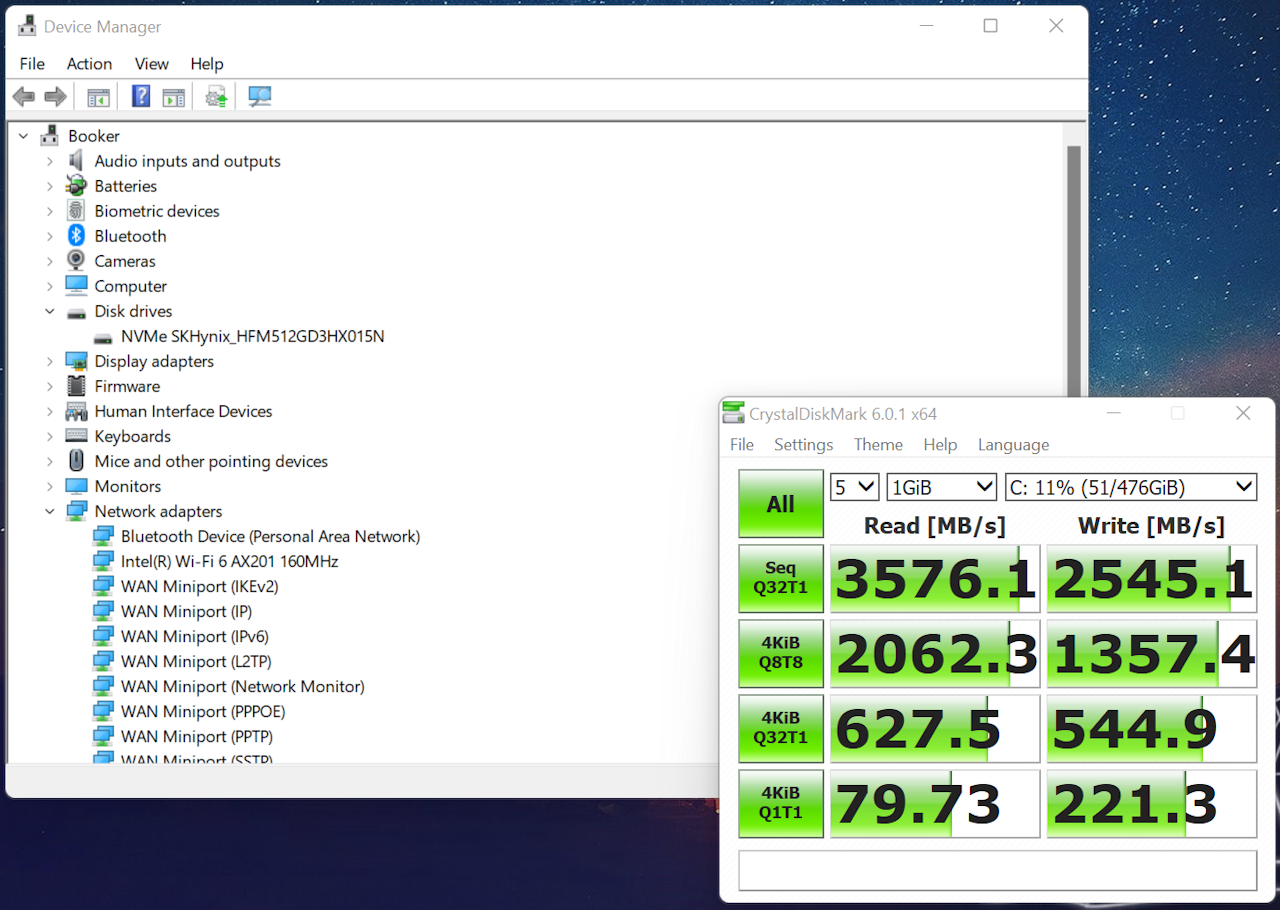Click the 4KiB Q1T1 write value 221.3
Image resolution: width=1280 pixels, height=910 pixels.
click(1152, 803)
